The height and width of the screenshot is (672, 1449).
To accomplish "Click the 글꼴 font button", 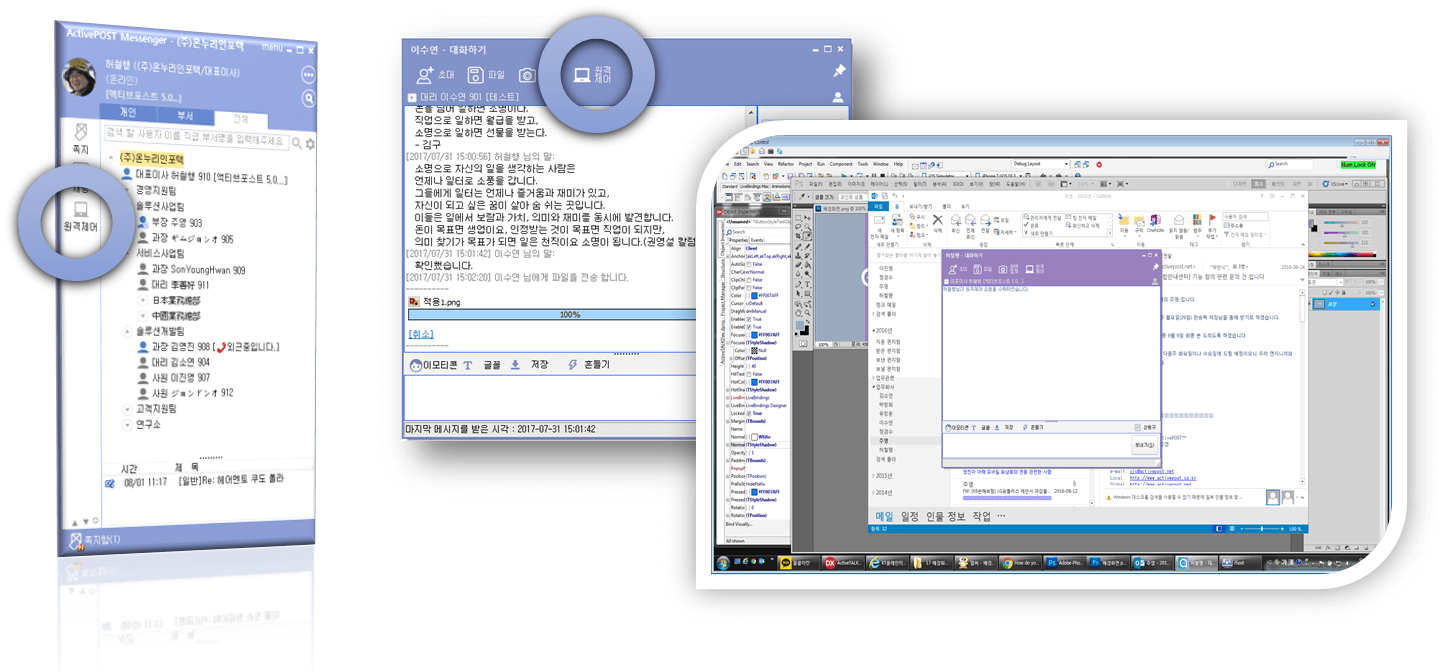I will pos(482,365).
